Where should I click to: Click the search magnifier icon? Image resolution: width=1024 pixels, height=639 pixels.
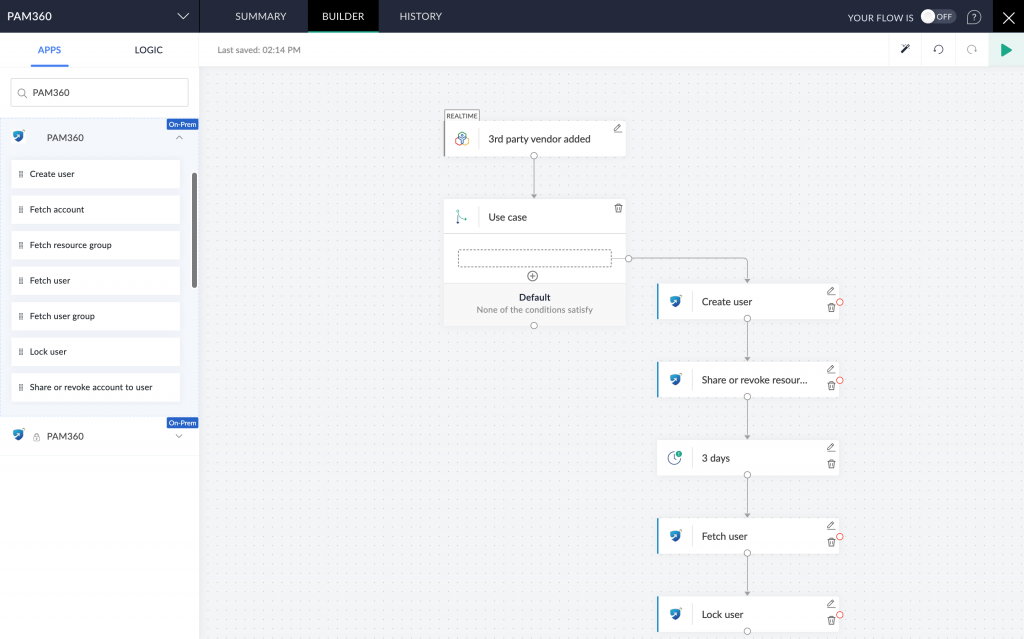pos(22,93)
